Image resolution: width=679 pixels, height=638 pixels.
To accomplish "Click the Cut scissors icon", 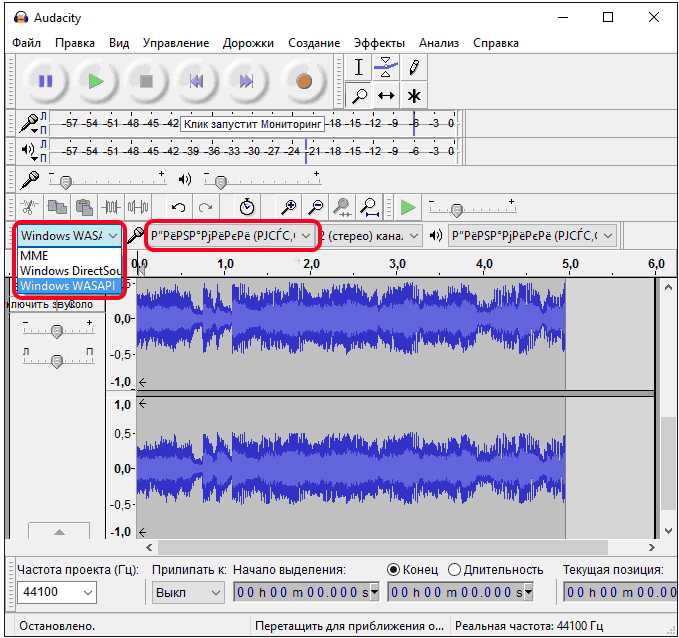I will coord(29,207).
